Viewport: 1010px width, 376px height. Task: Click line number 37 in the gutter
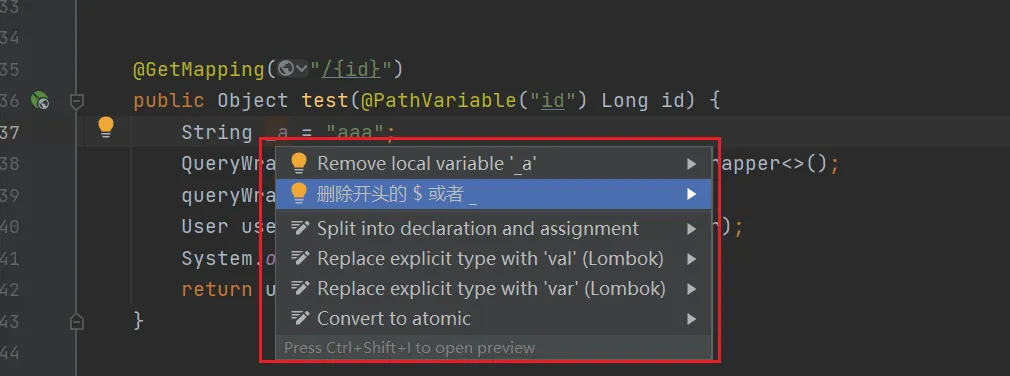point(9,132)
